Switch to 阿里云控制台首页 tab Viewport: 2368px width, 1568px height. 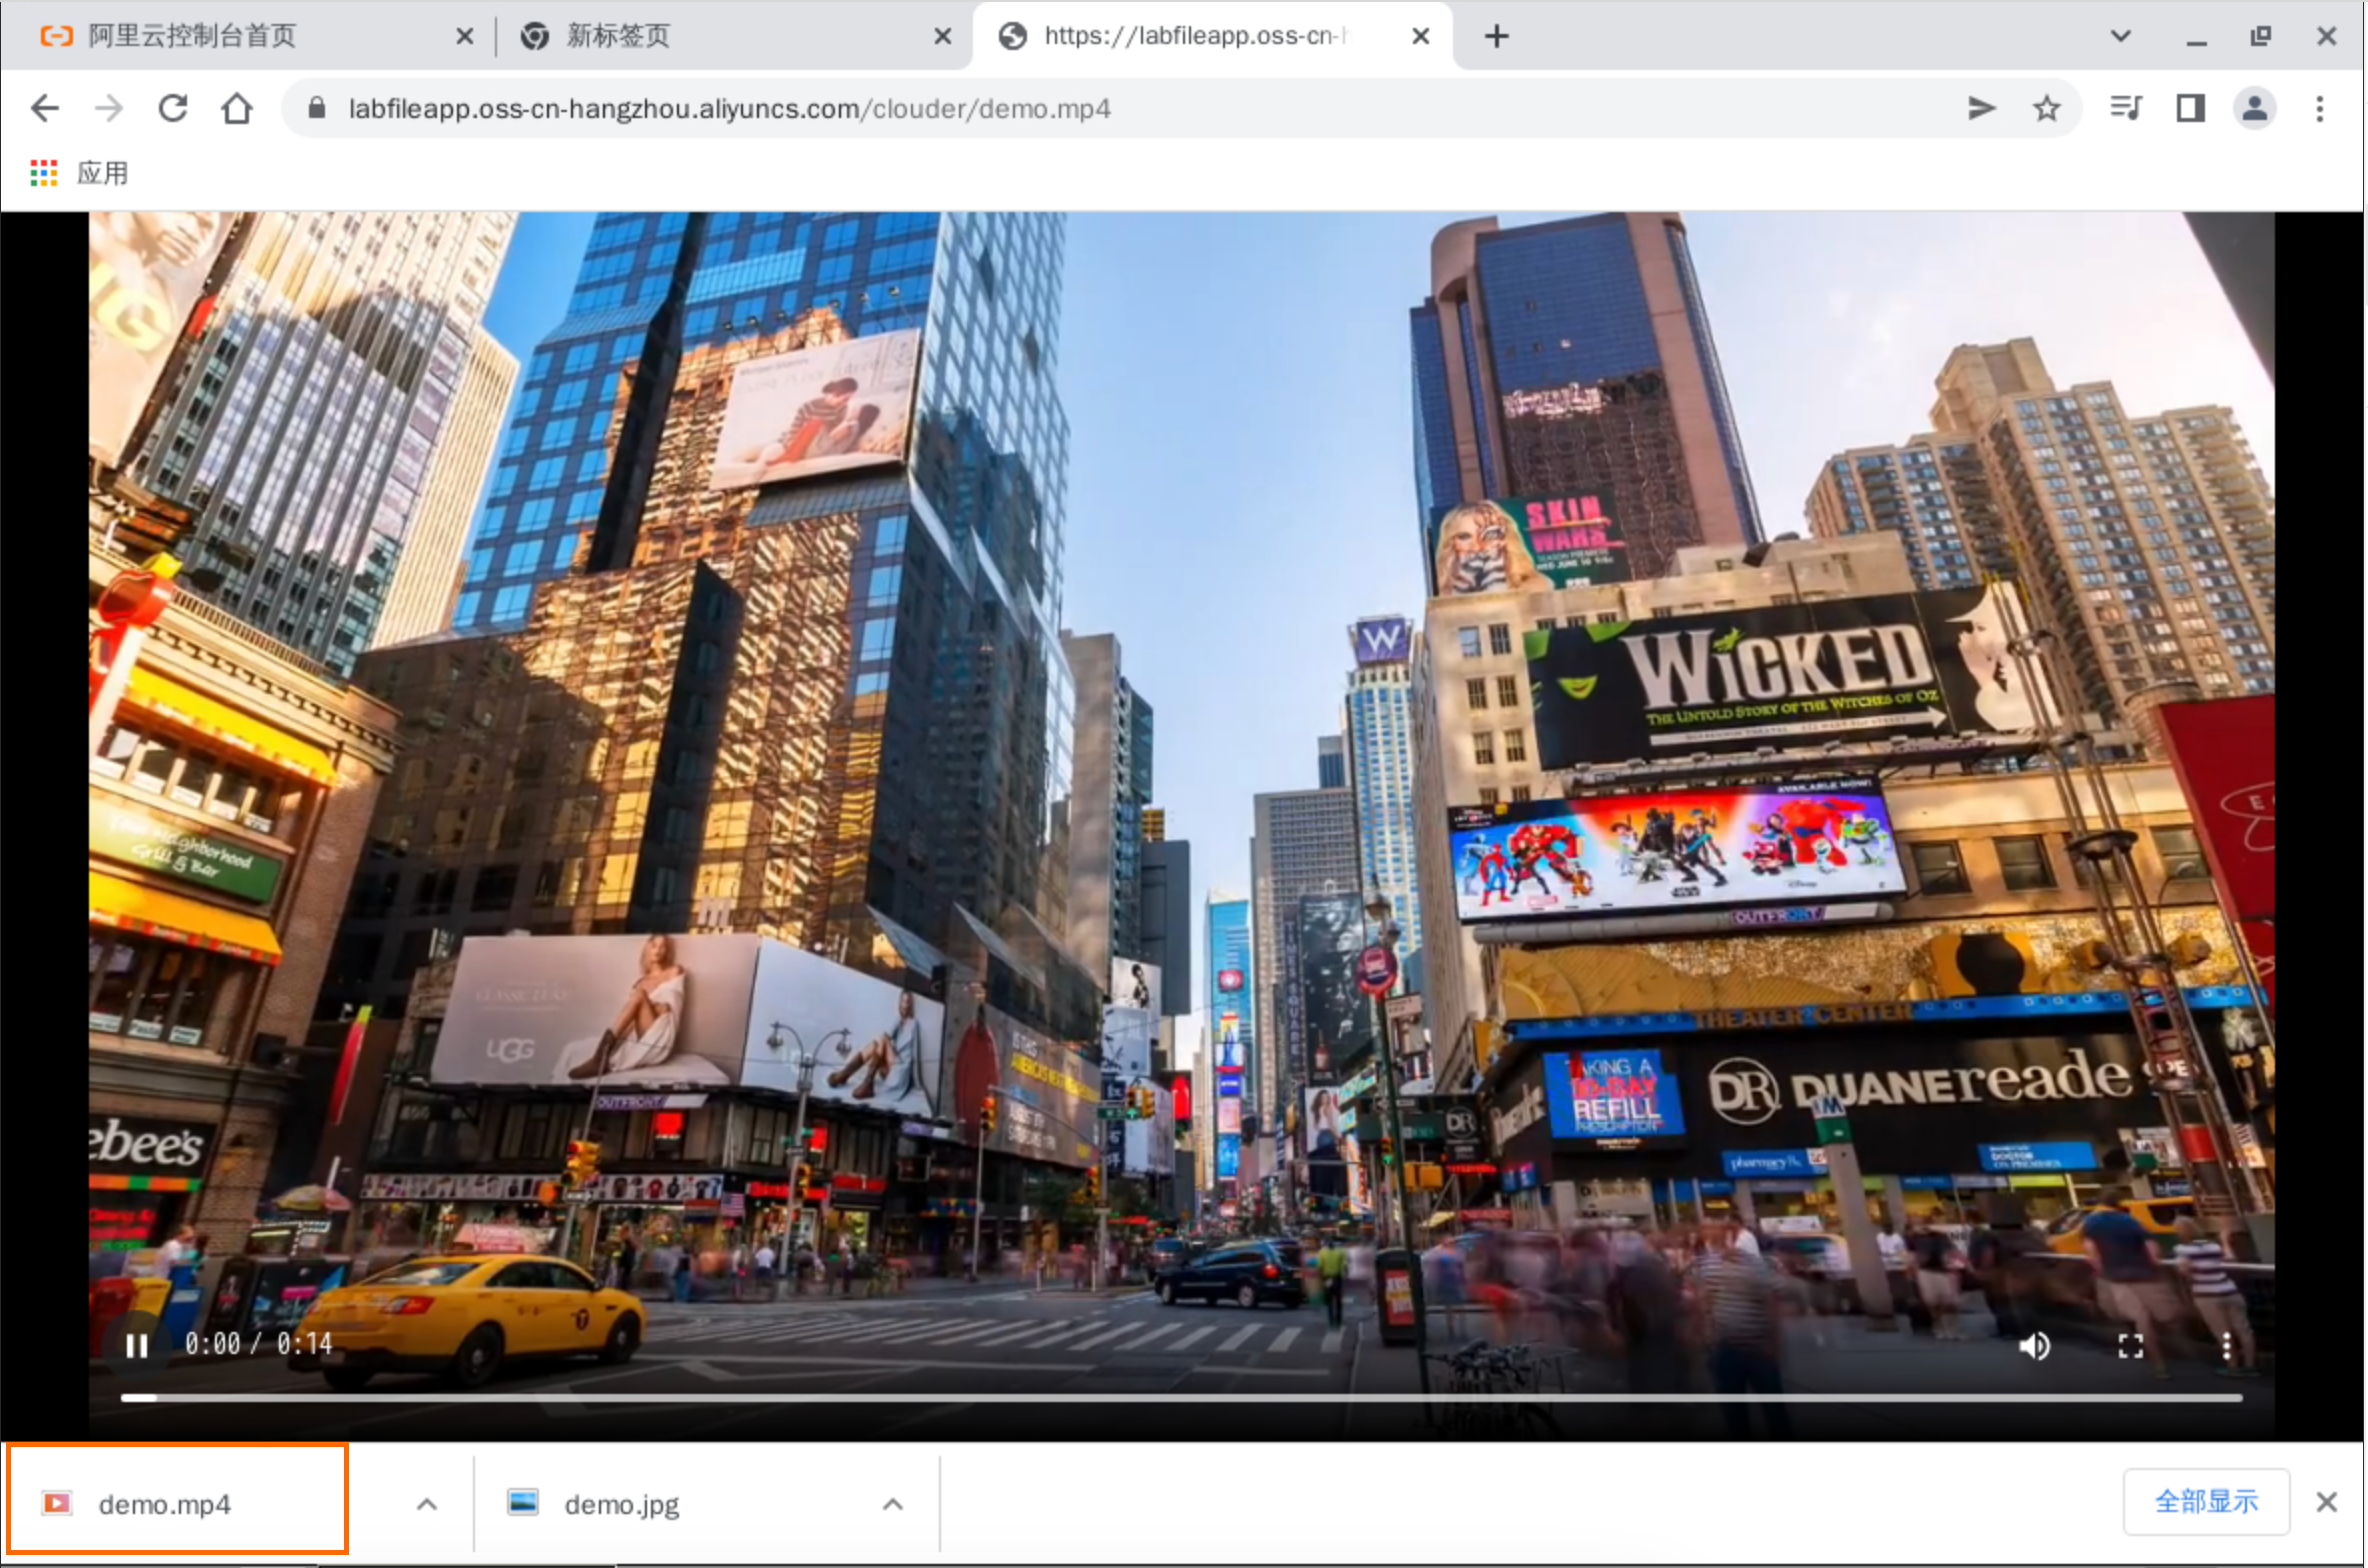[192, 36]
